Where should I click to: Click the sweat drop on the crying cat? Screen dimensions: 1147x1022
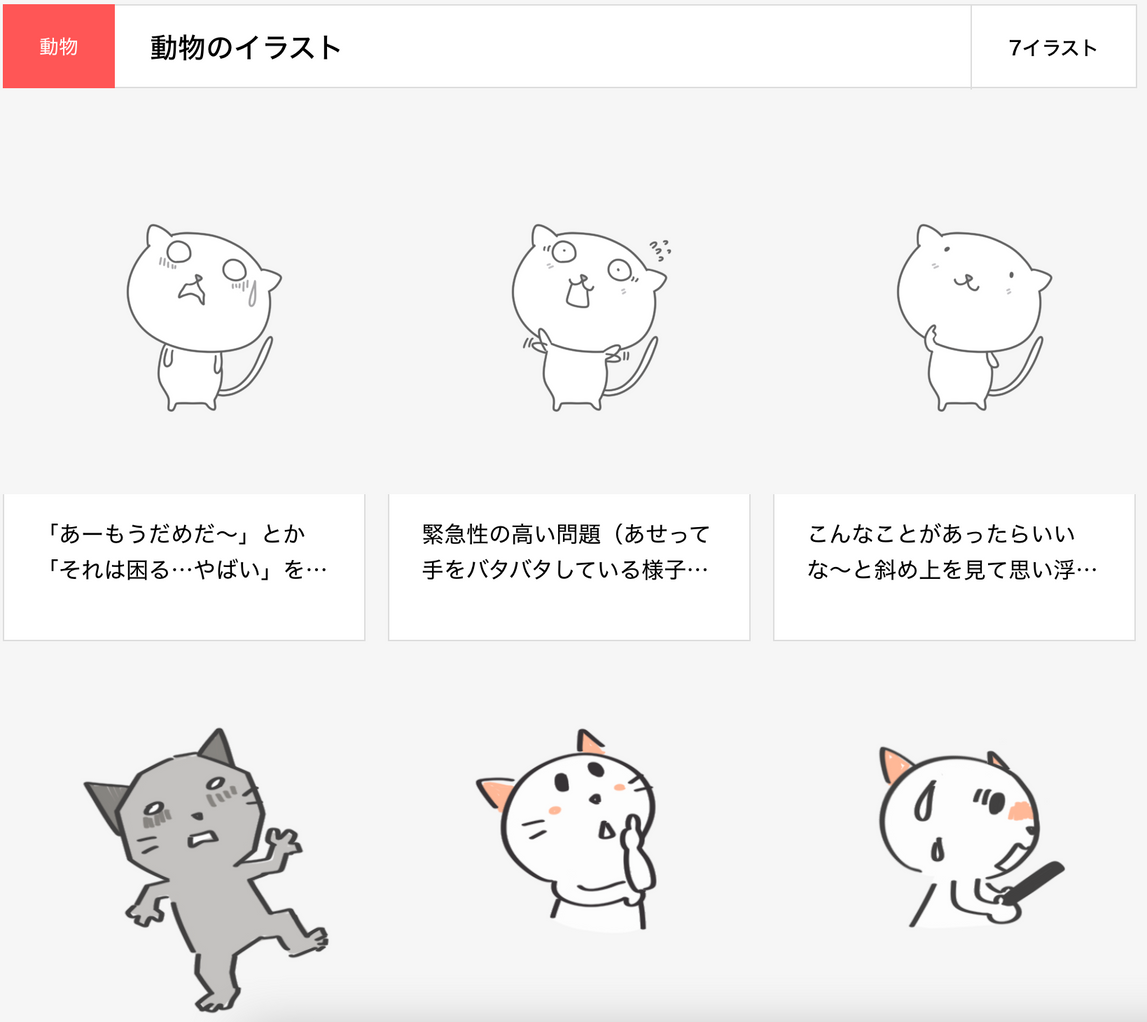pos(252,293)
